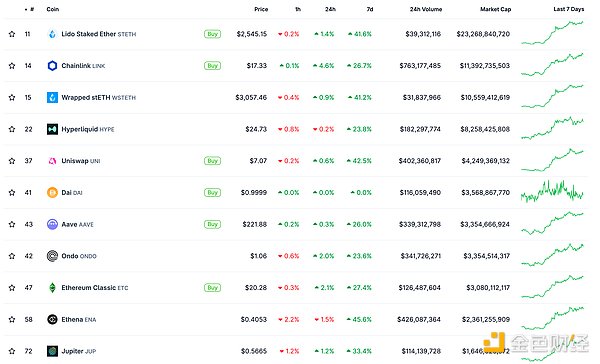Sort by rank number column header
Viewport: 600px width, 364px height.
pos(29,9)
